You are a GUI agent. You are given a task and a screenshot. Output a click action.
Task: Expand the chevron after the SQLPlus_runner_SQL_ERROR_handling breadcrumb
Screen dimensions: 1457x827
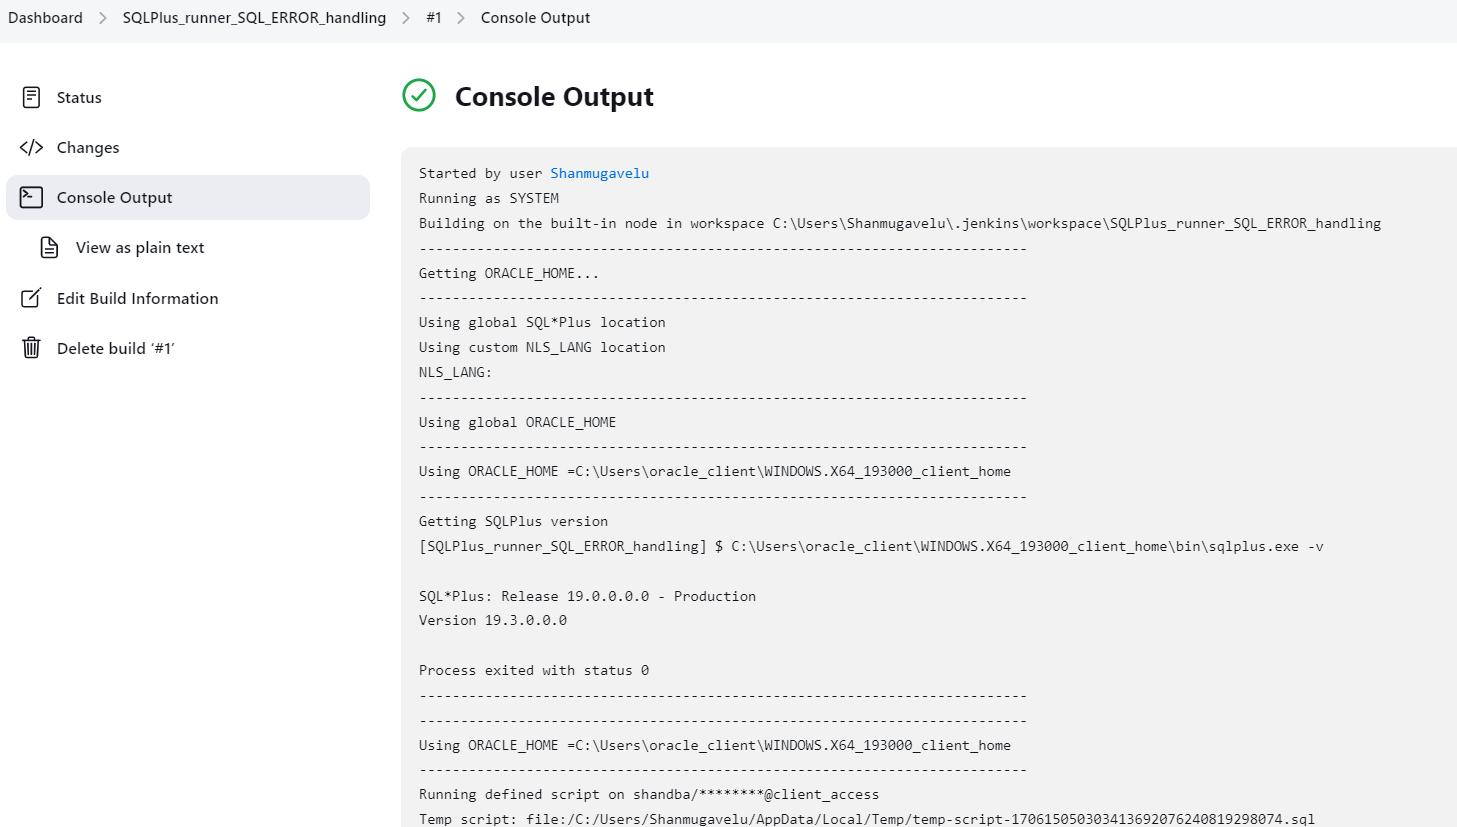(x=405, y=18)
